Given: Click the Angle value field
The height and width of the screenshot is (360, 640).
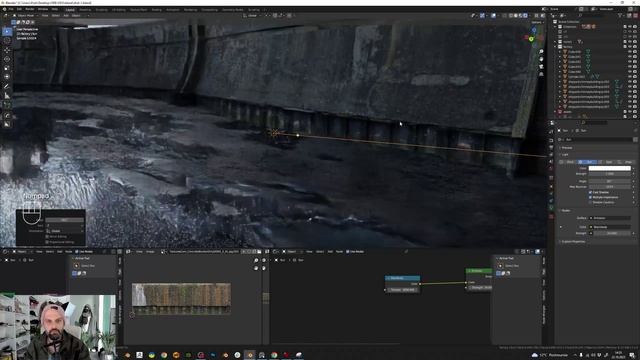Looking at the screenshot, I should (609, 181).
